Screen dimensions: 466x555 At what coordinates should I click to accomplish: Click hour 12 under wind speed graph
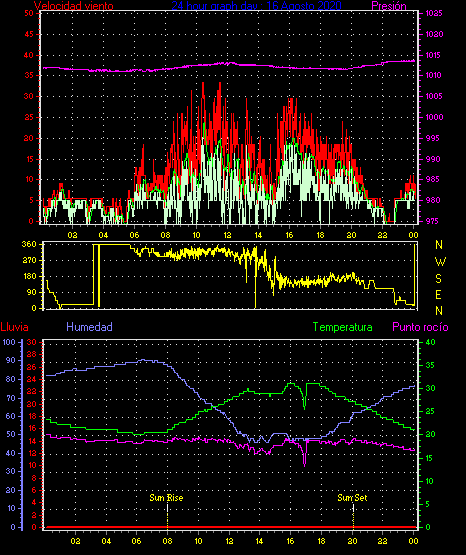click(227, 235)
